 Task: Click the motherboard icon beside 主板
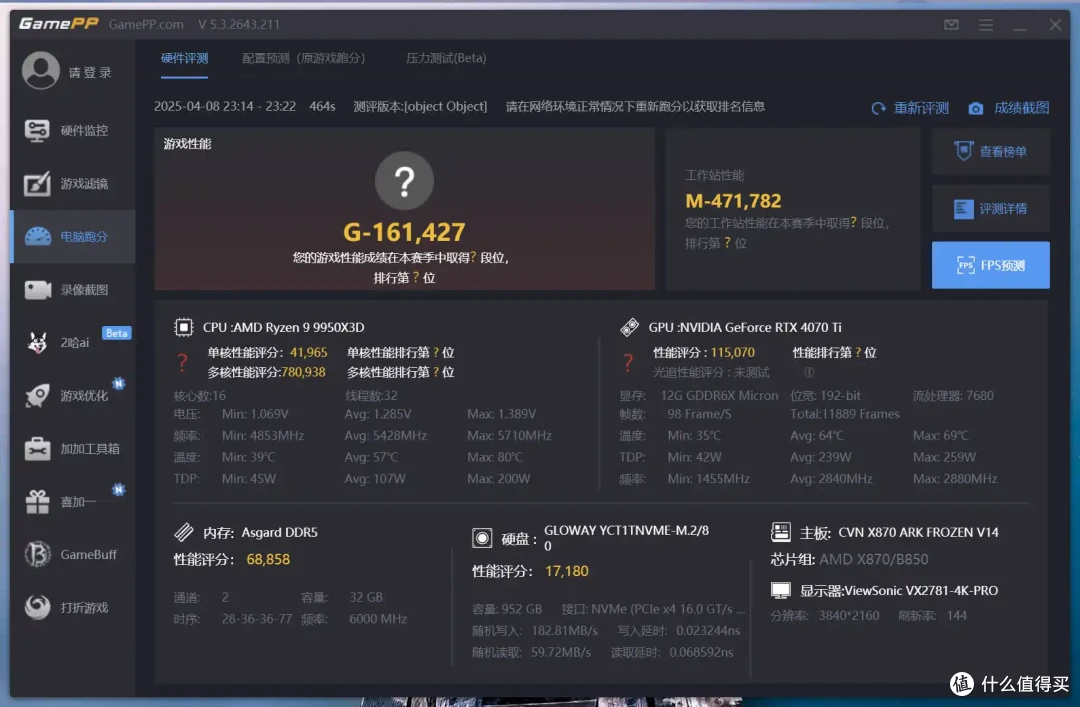click(780, 532)
